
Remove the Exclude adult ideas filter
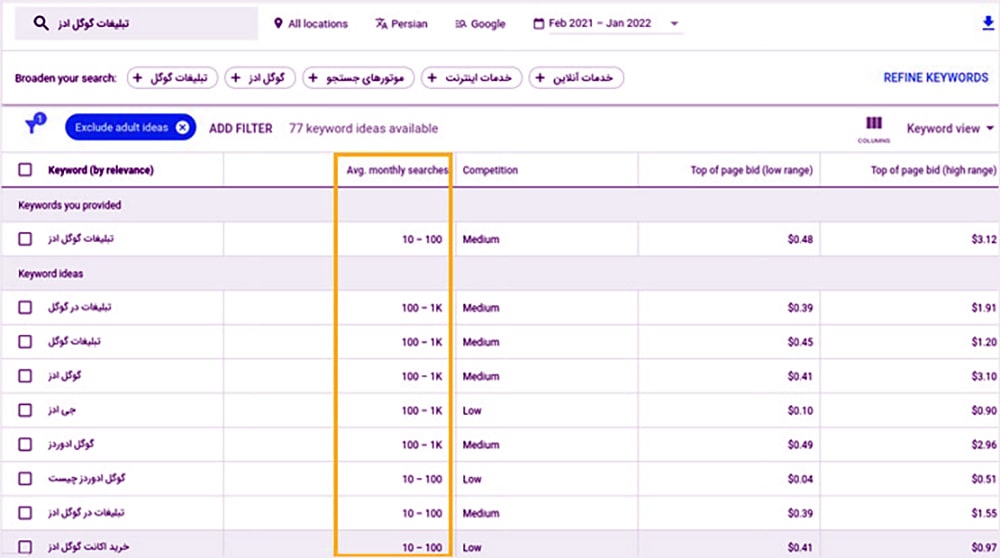(182, 128)
